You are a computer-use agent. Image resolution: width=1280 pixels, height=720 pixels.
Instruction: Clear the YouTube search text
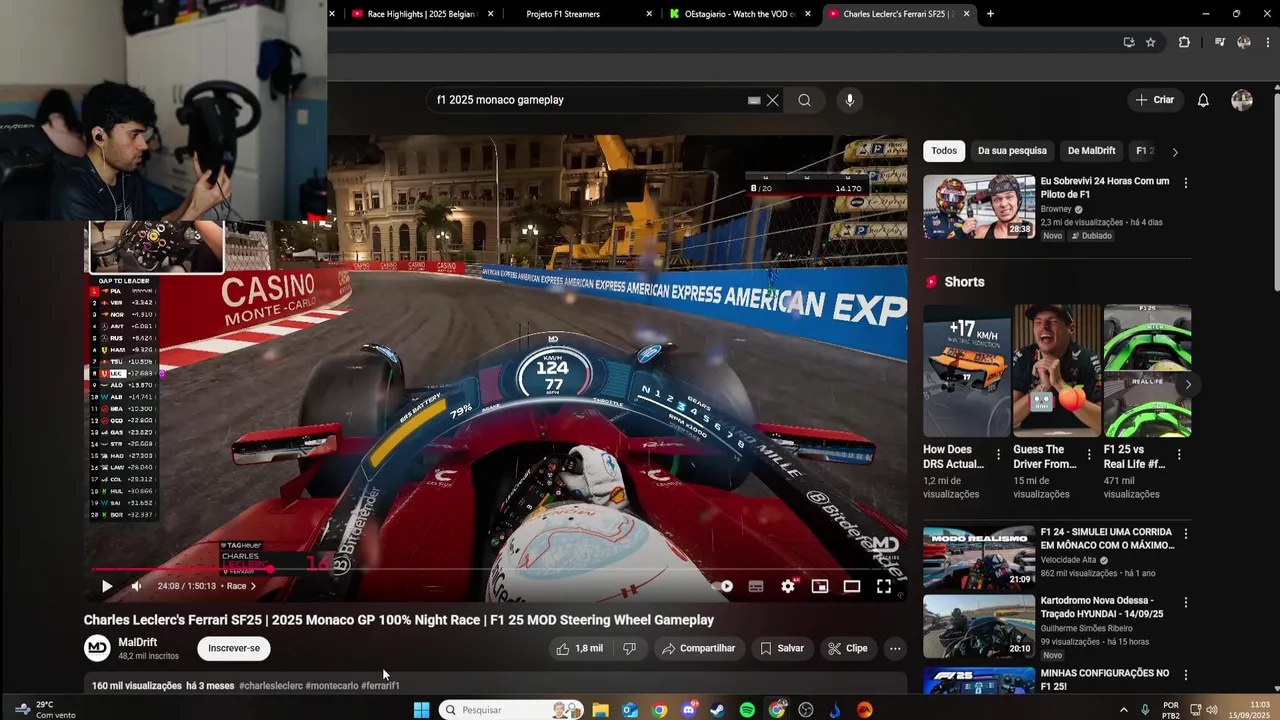click(x=772, y=100)
